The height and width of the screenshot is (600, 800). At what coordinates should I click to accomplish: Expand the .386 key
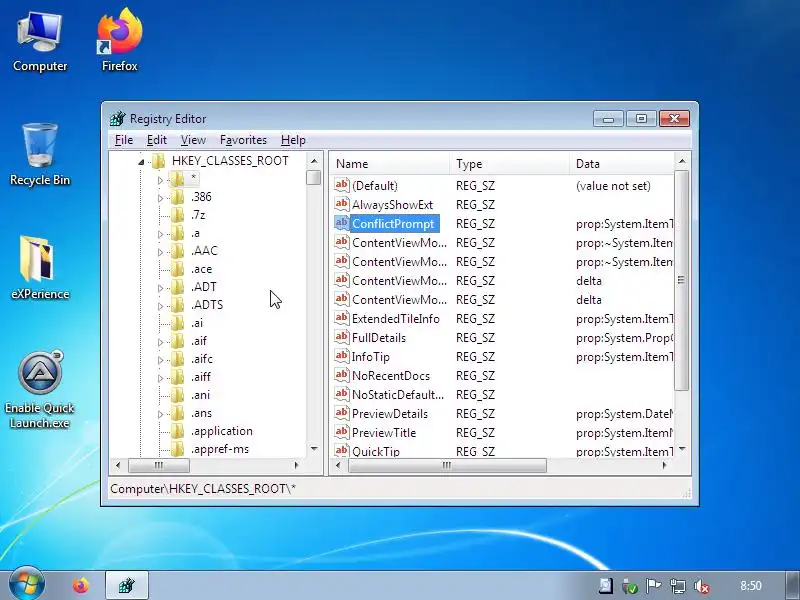pos(160,198)
